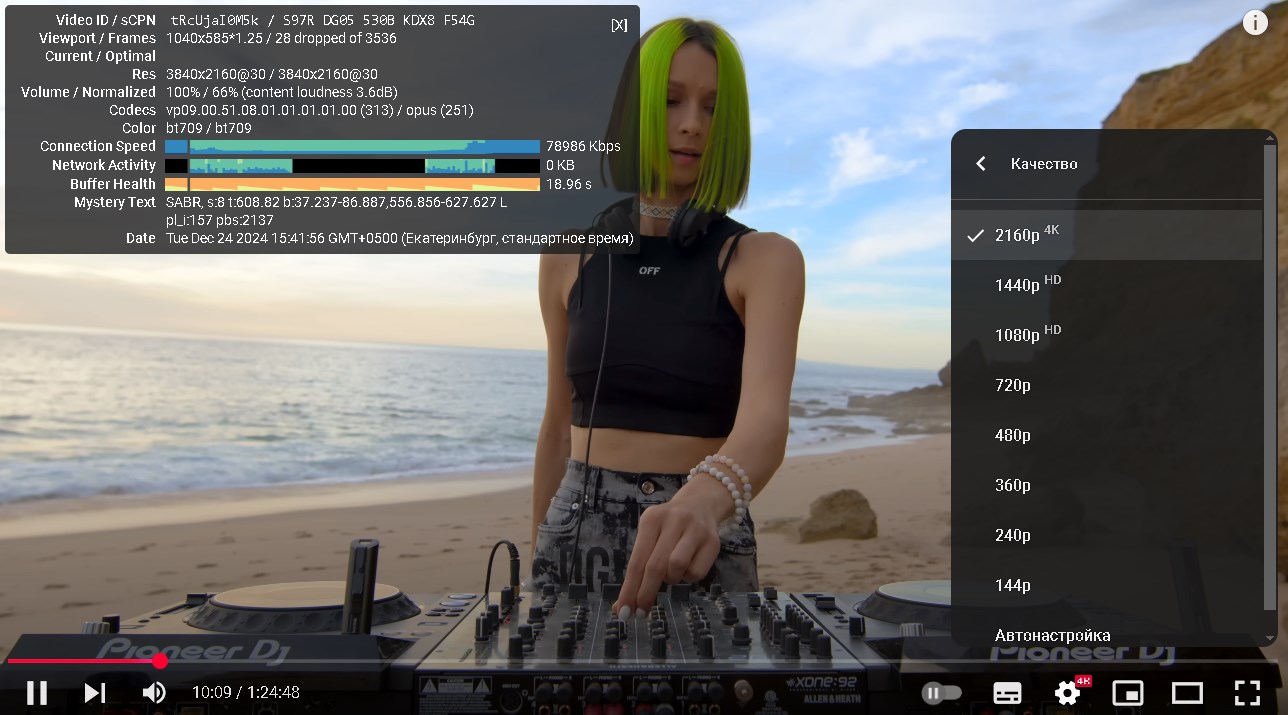The image size is (1288, 715).
Task: Enable miniplayer mode
Action: click(1128, 692)
